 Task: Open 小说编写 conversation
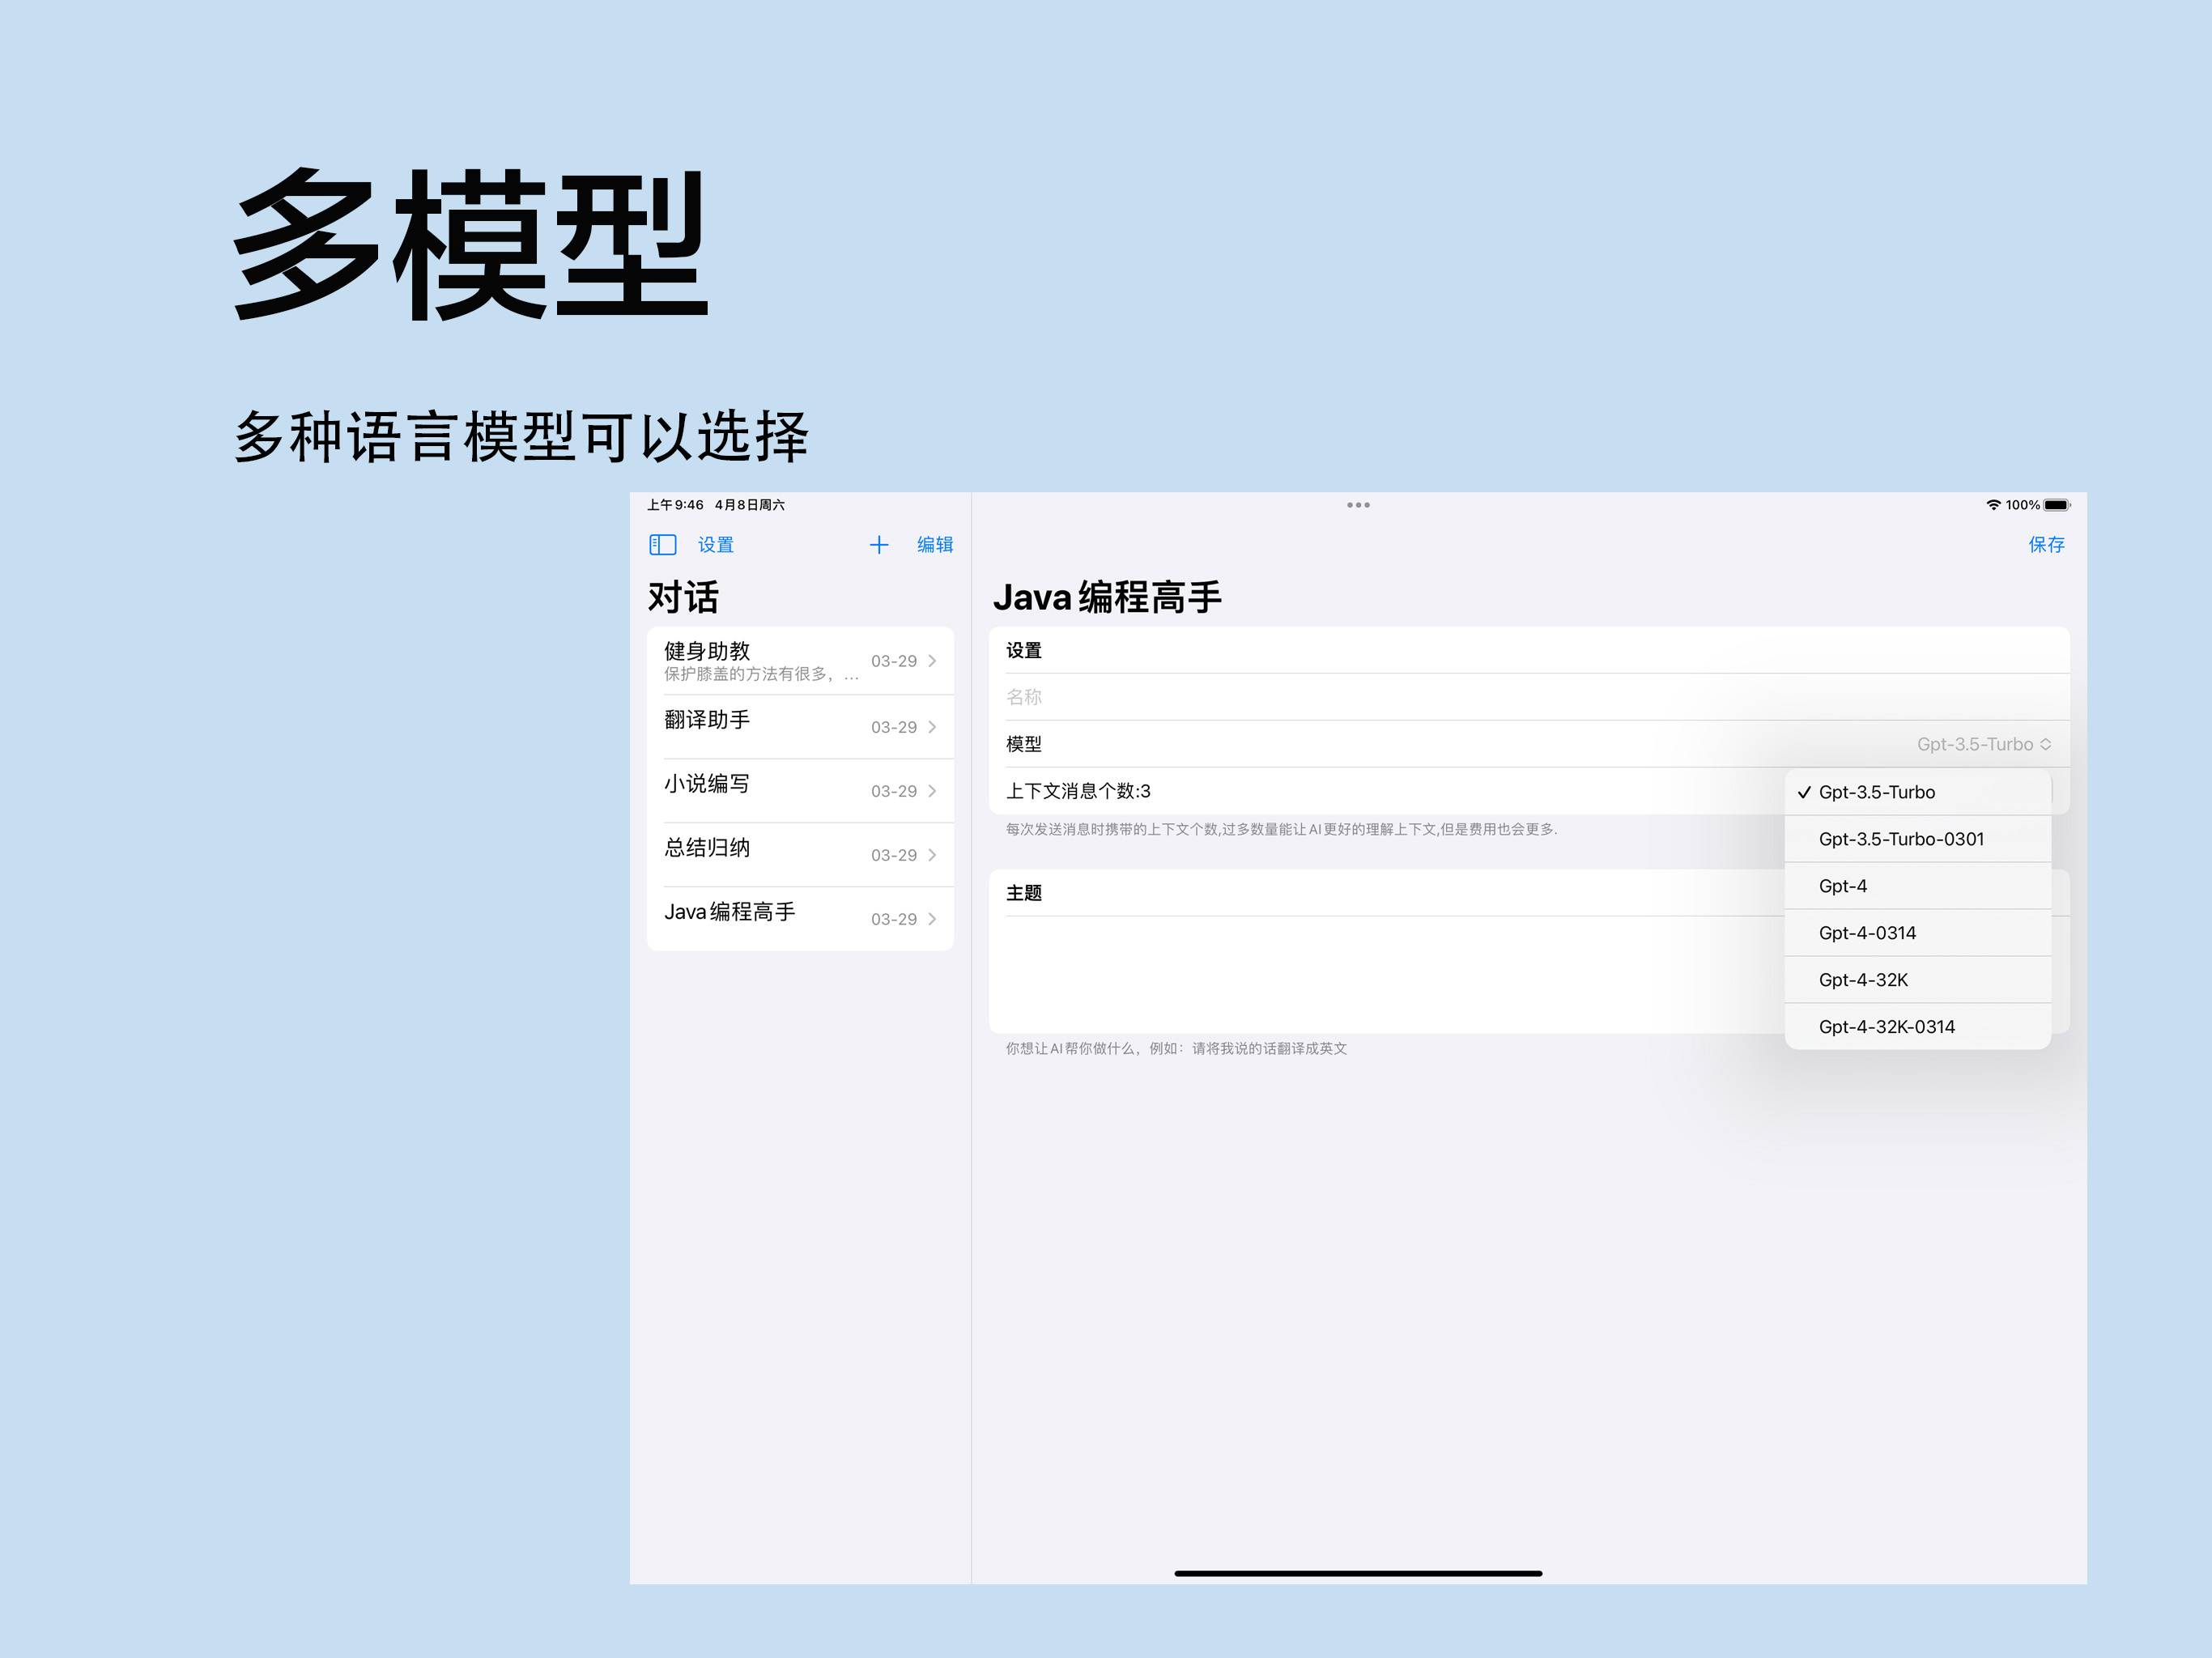pos(800,791)
